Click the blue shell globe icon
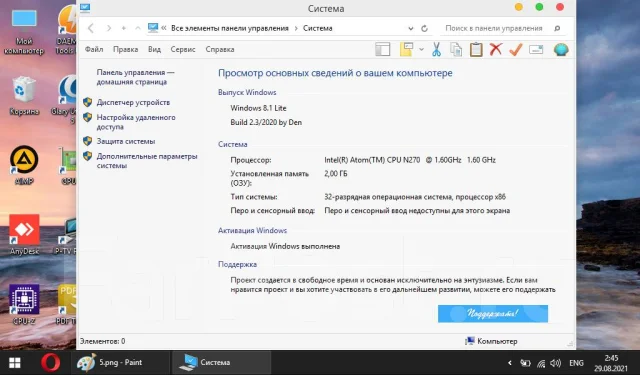 point(561,49)
